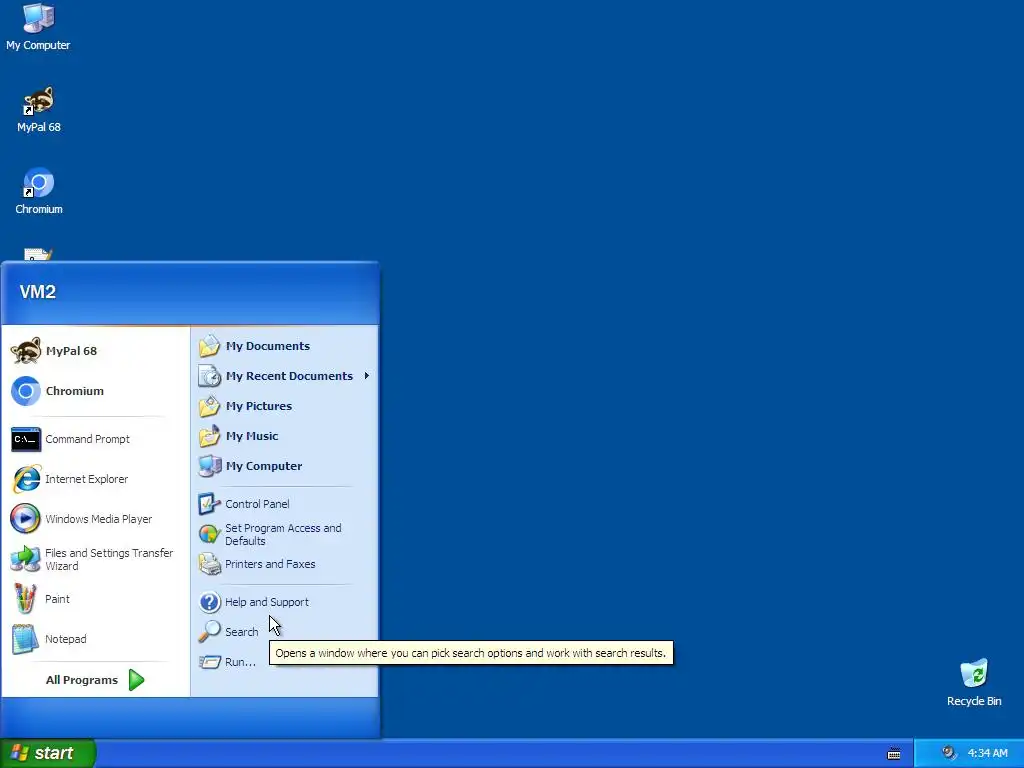Click the My Documents label text
This screenshot has height=768, width=1024.
tap(268, 346)
